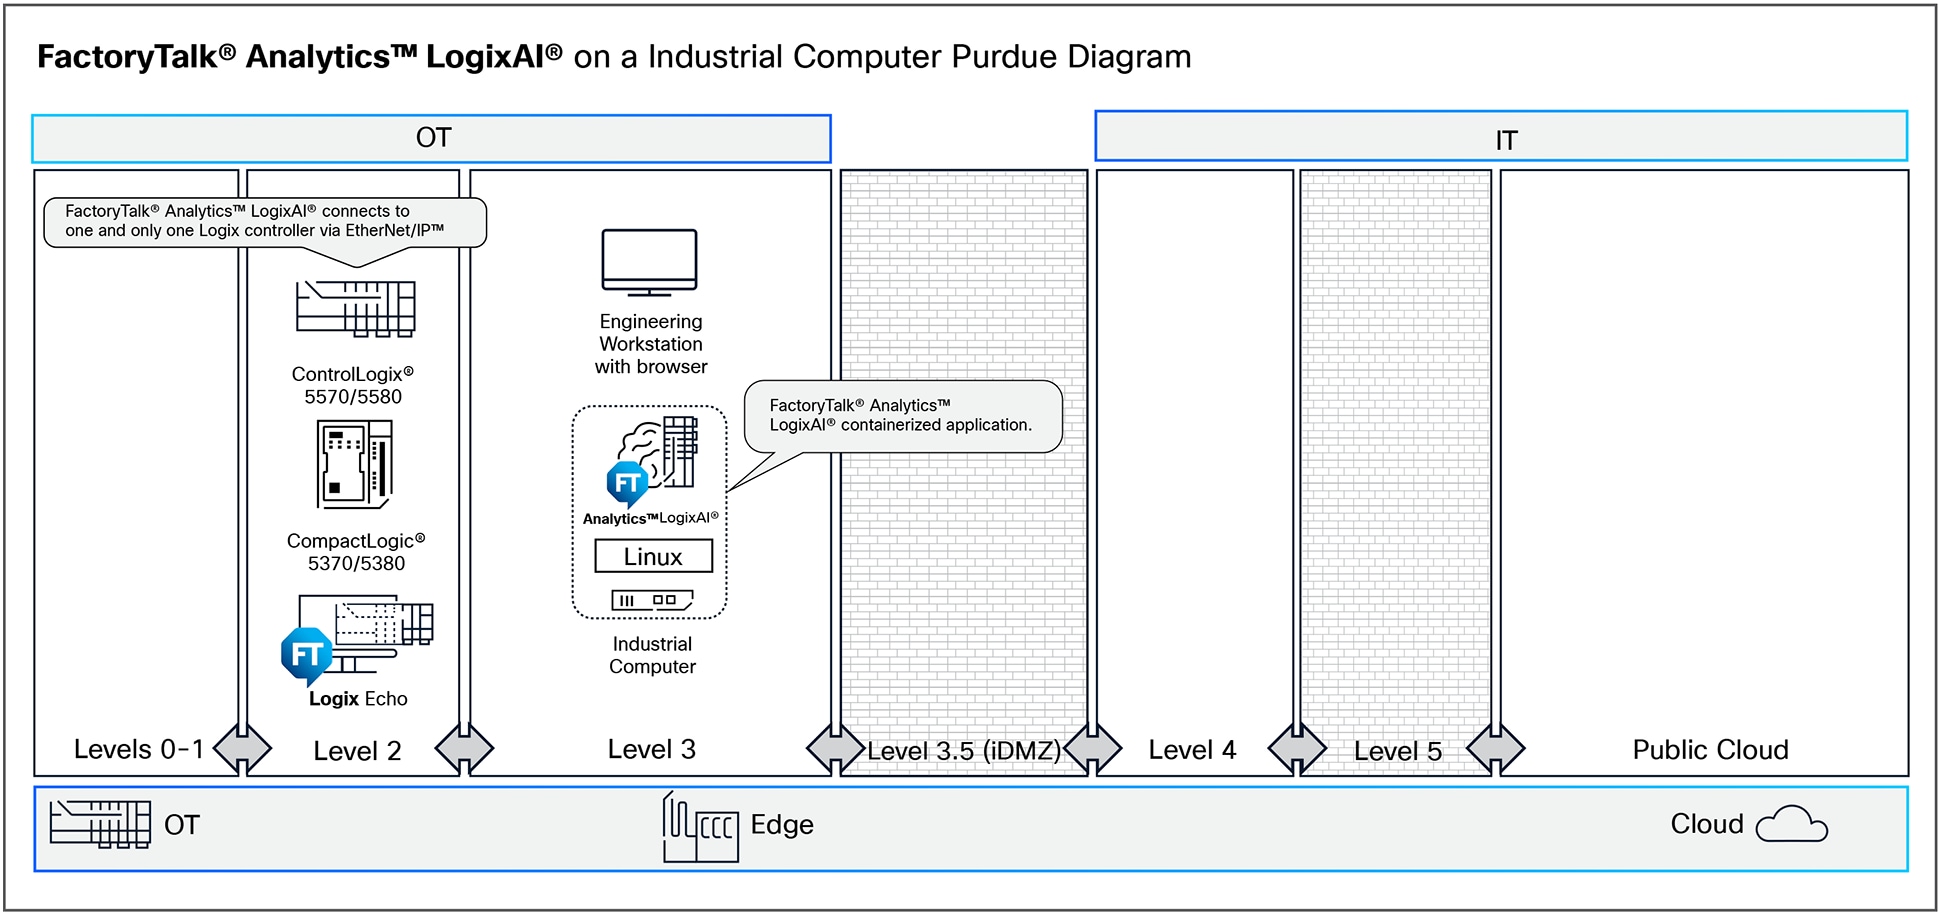The height and width of the screenshot is (915, 1941).
Task: Click the CompactLogix controller icon
Action: (x=355, y=464)
